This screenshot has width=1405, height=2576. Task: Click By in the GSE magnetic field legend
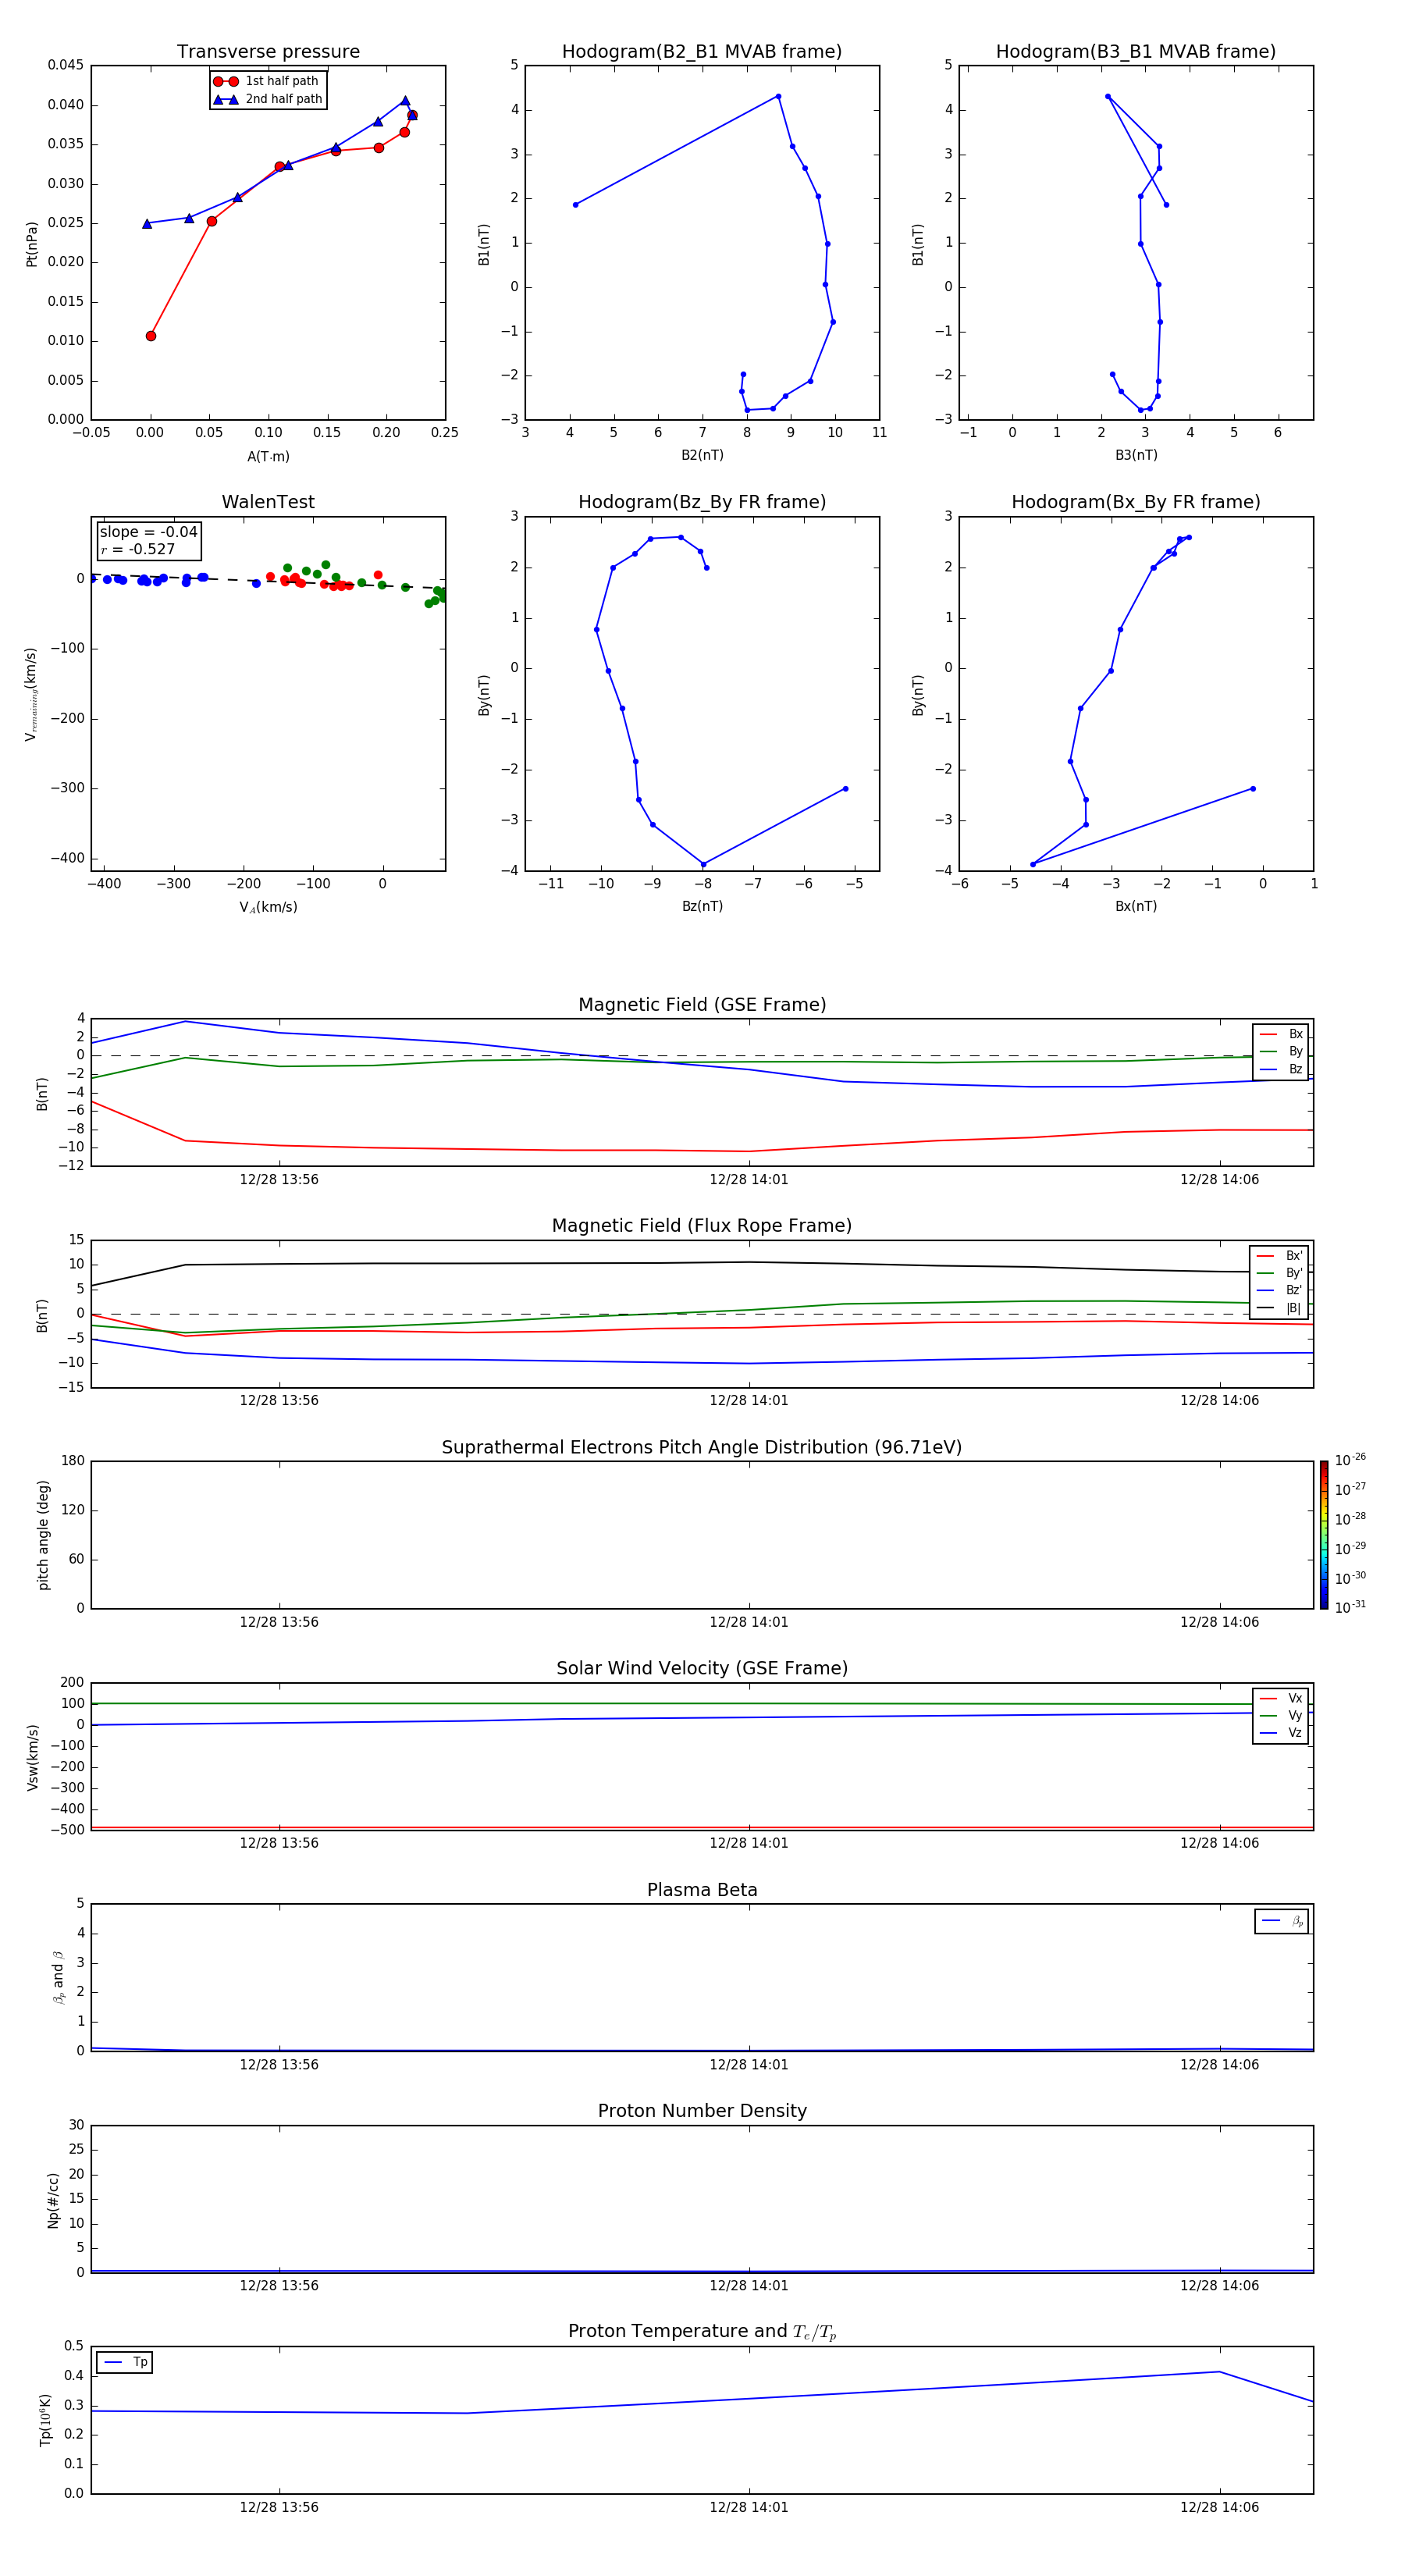pos(1281,1051)
